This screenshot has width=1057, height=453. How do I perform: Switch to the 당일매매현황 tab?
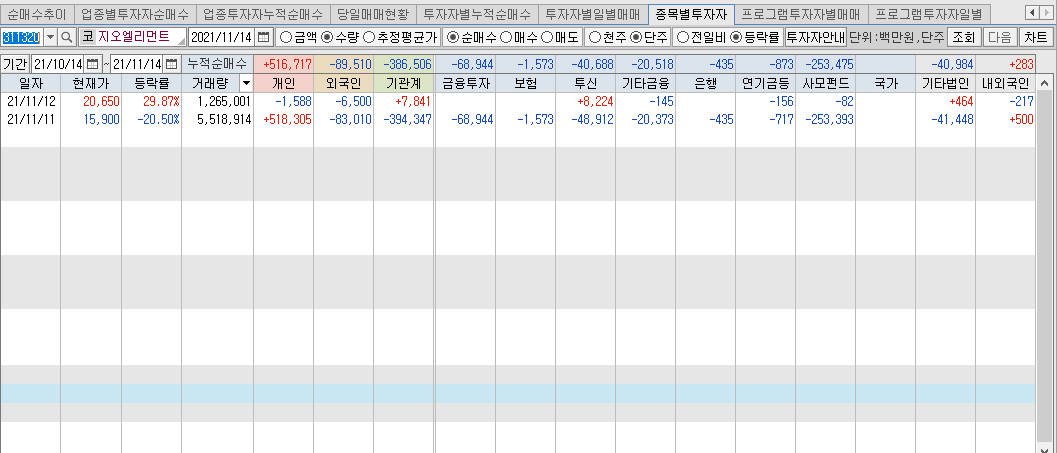pos(373,13)
